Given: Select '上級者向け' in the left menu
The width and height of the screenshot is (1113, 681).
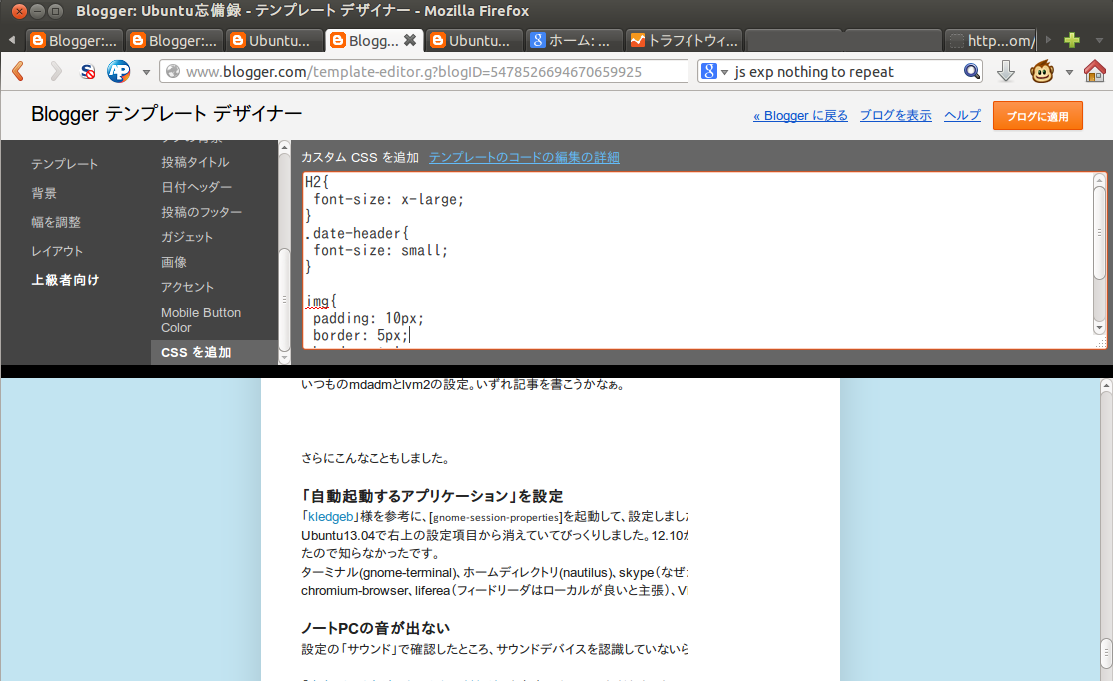Looking at the screenshot, I should (x=65, y=280).
